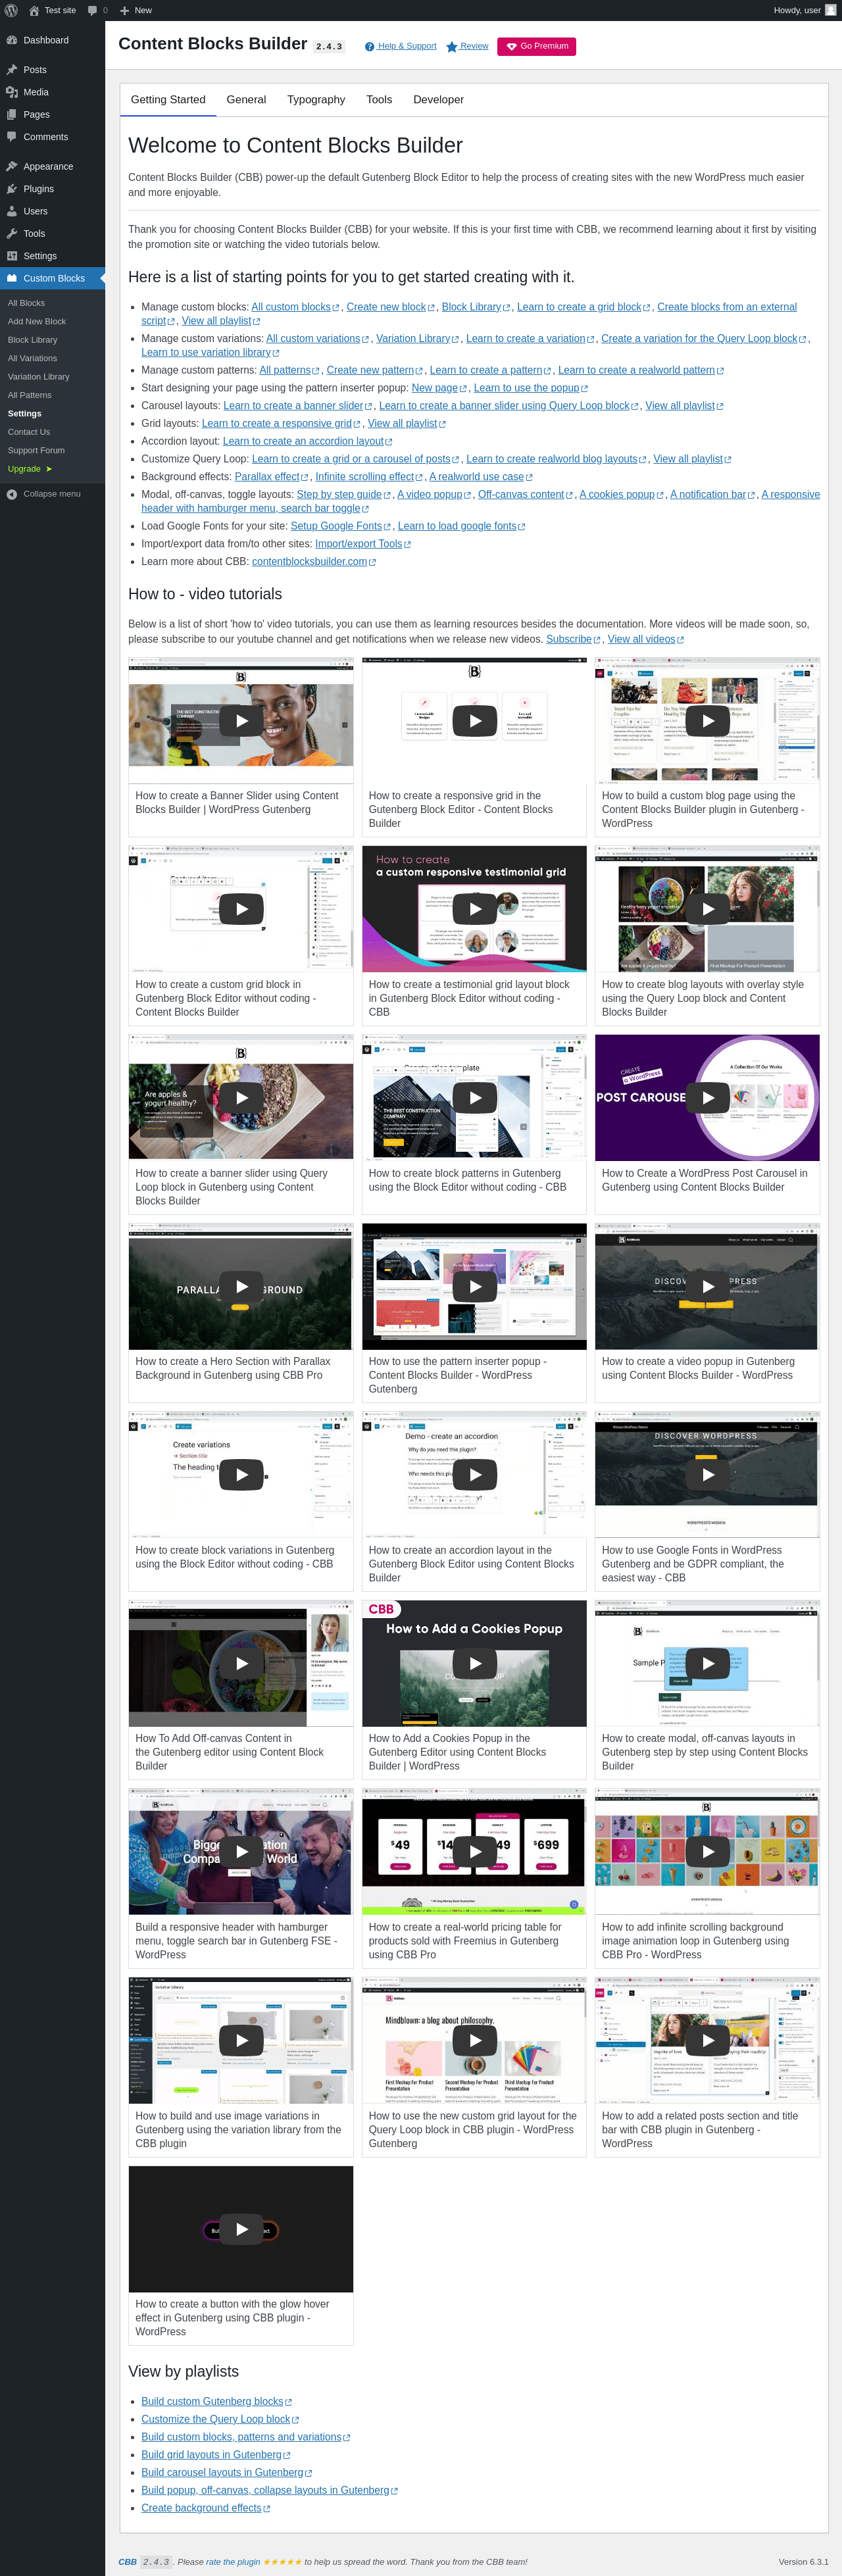
Task: Click the Help & Support question mark icon
Action: (369, 47)
